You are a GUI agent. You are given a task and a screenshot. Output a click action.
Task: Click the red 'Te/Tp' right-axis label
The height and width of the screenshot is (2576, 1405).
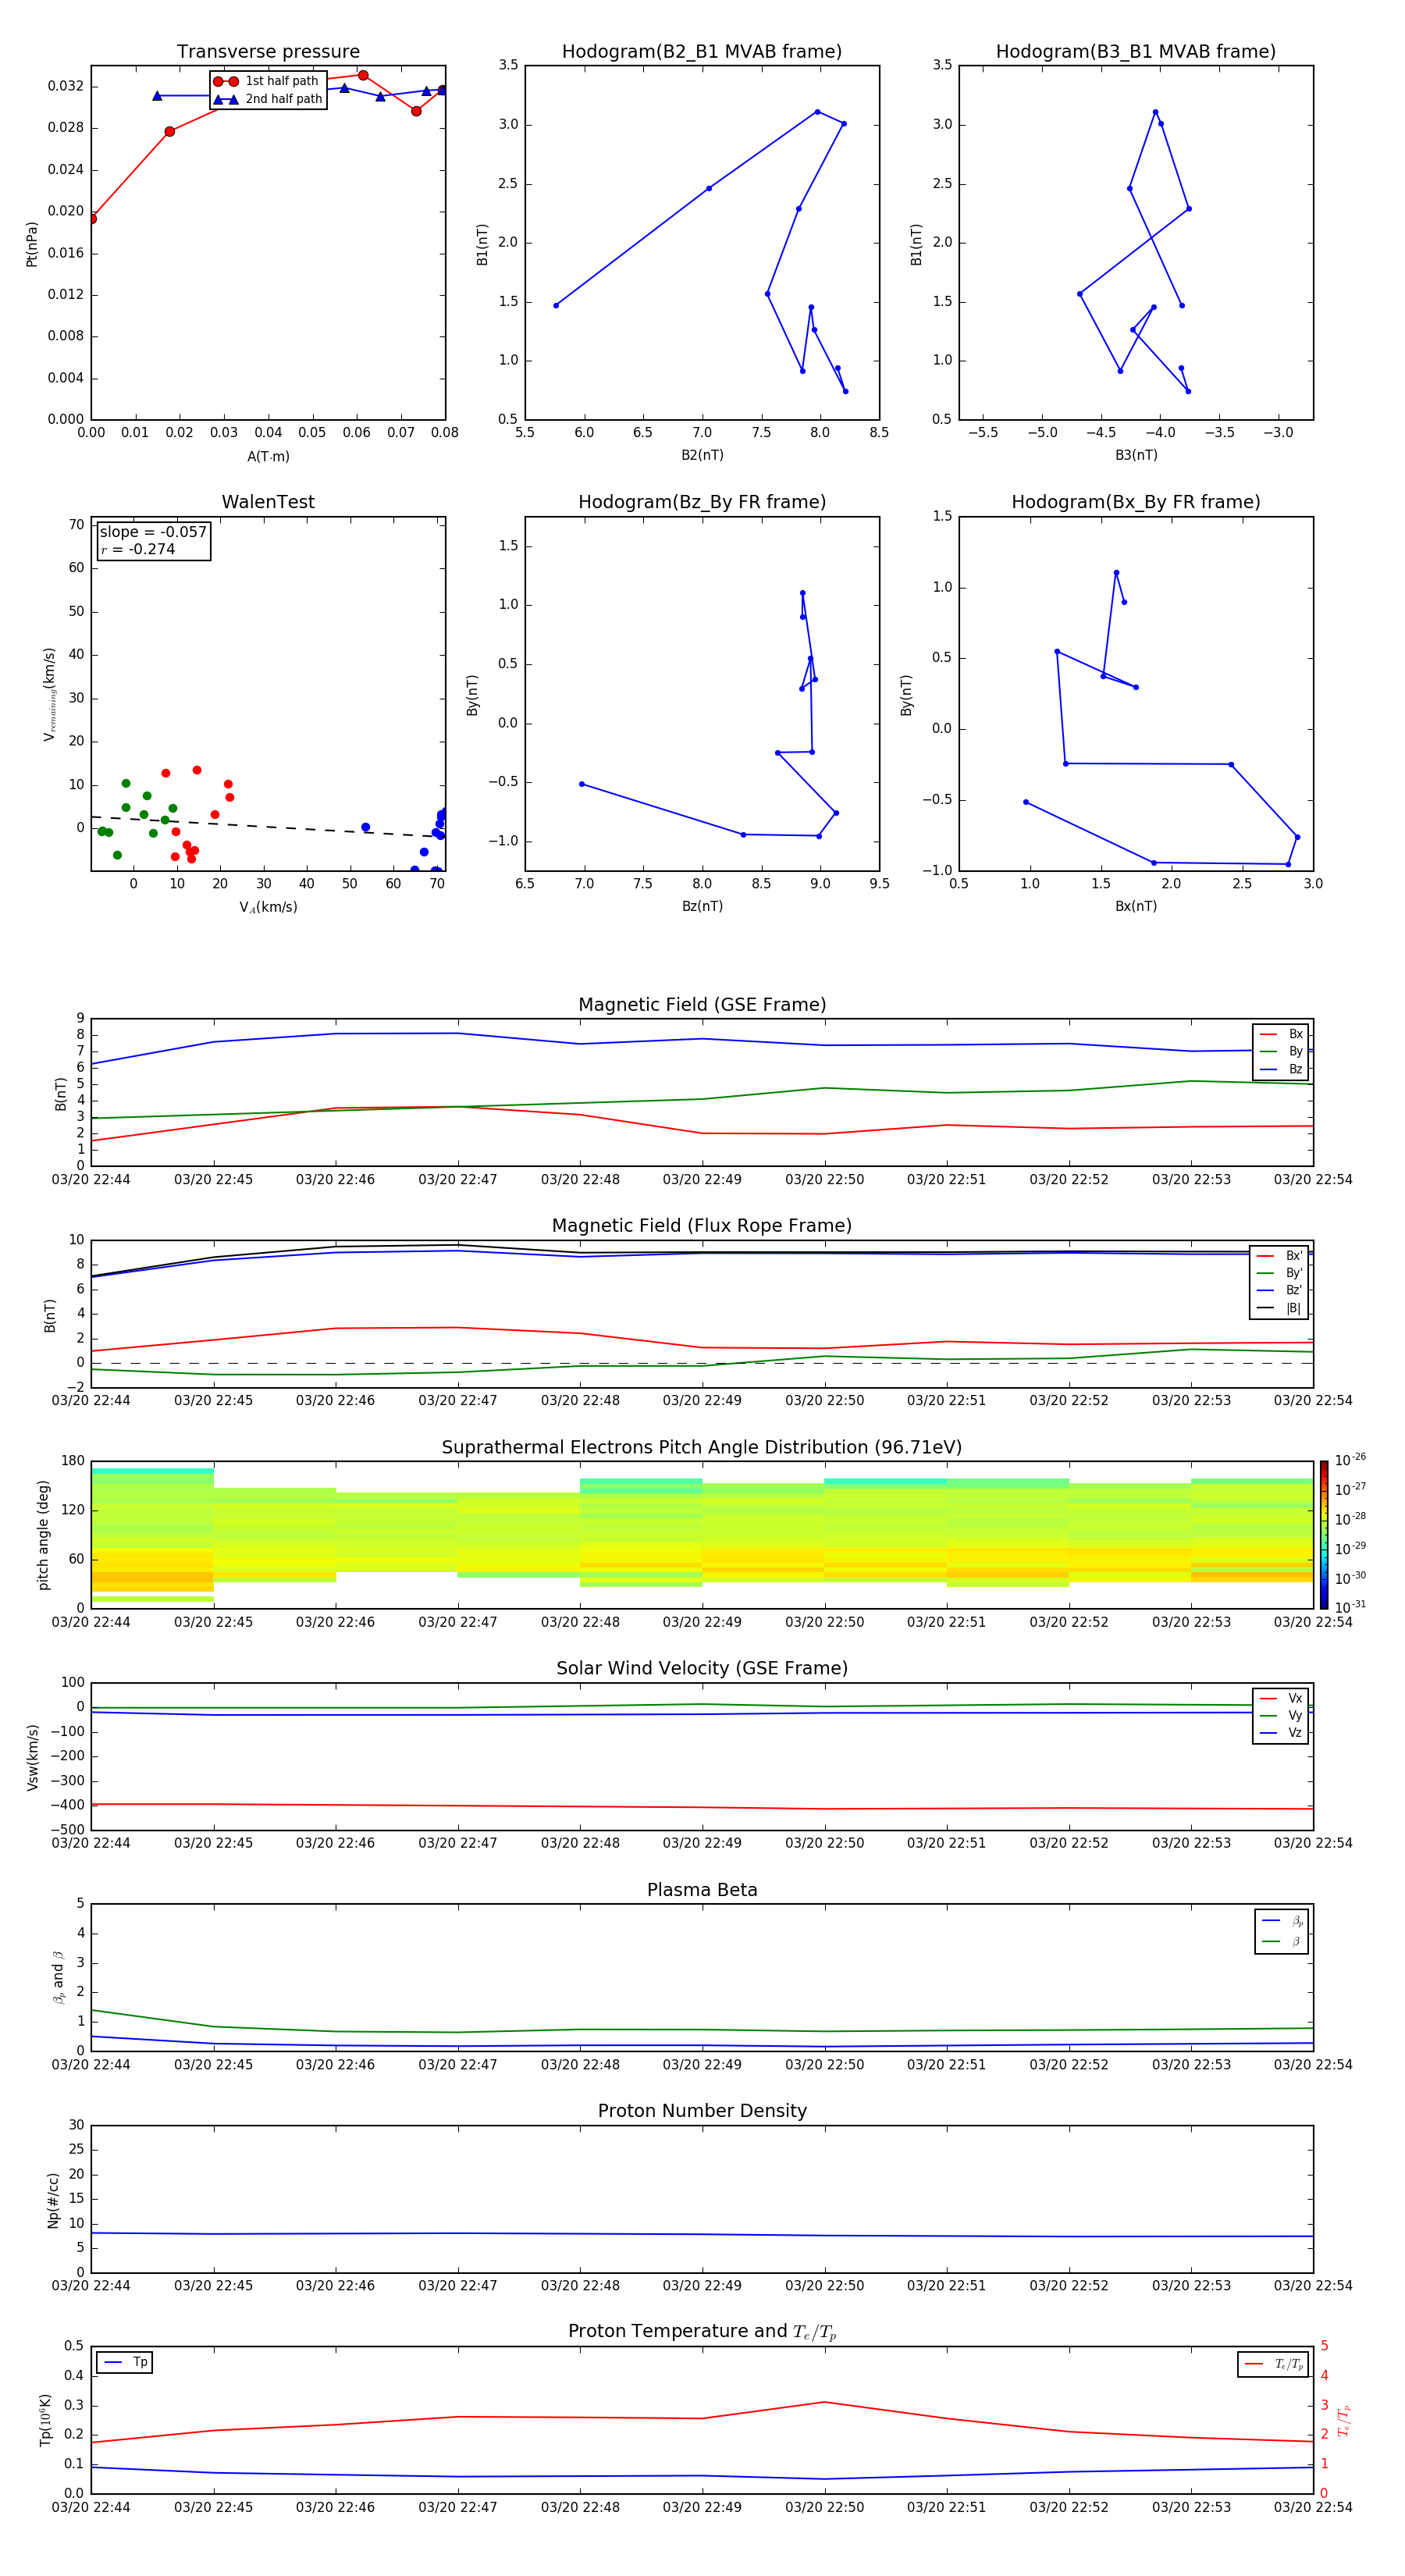(x=1343, y=2420)
